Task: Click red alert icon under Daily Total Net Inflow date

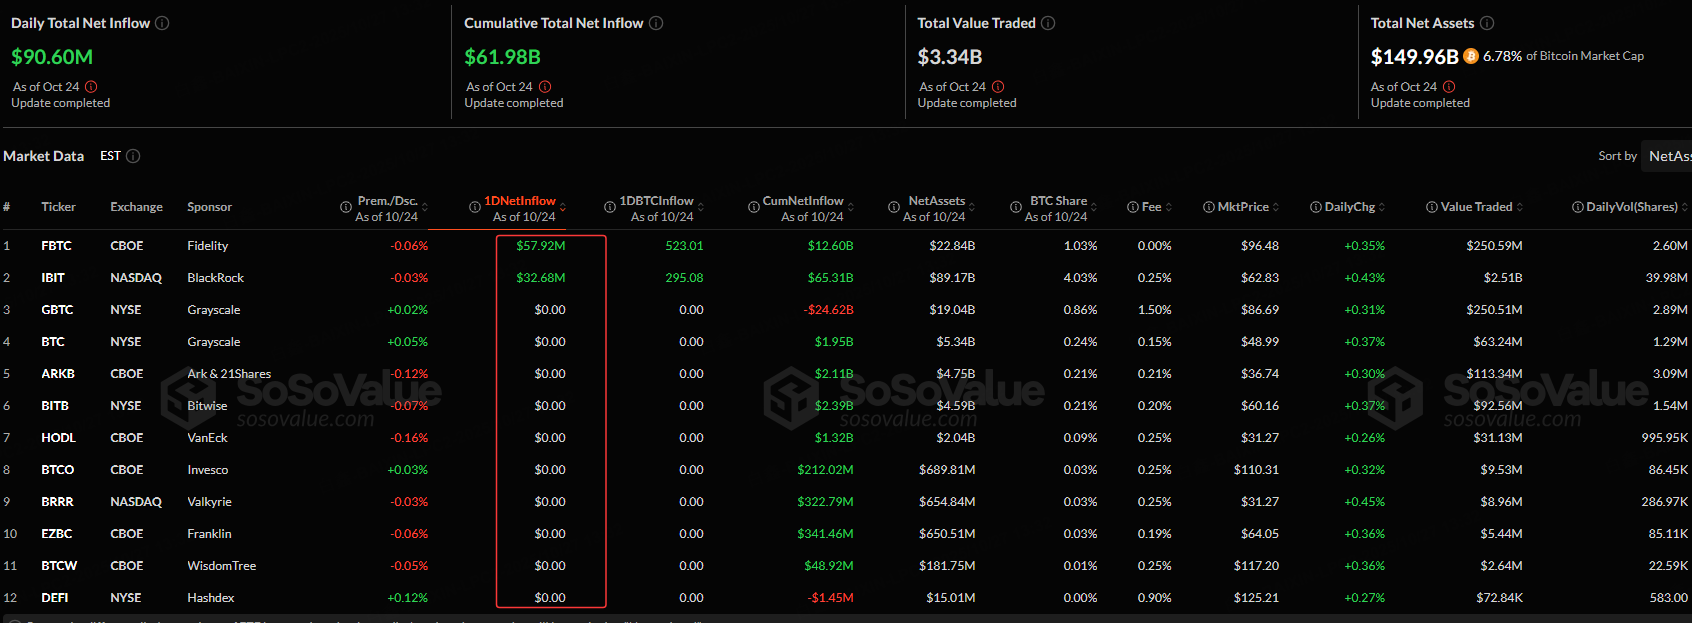Action: coord(91,87)
